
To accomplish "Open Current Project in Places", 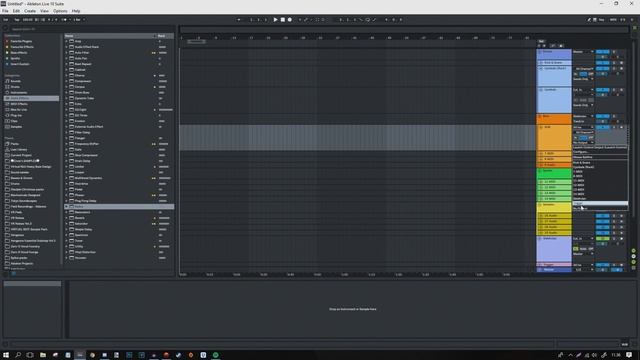I will (x=21, y=156).
